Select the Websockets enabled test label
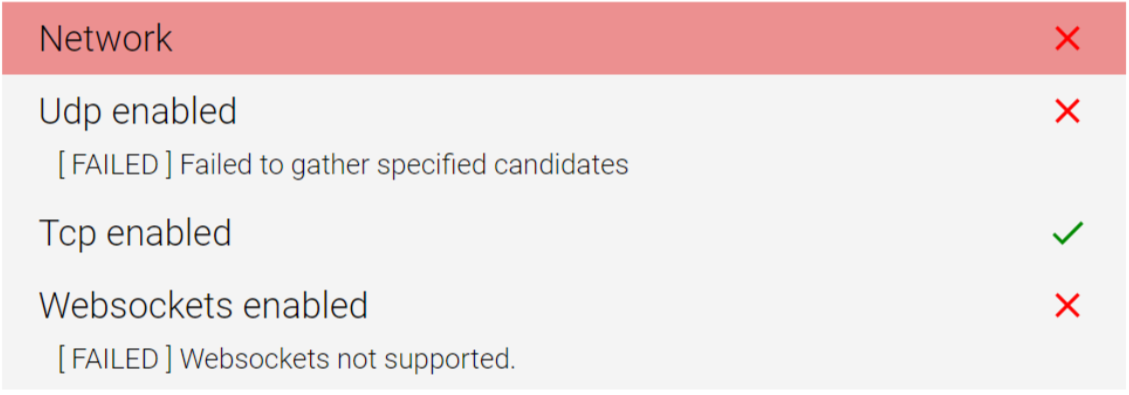This screenshot has height=395, width=1129. click(x=203, y=307)
